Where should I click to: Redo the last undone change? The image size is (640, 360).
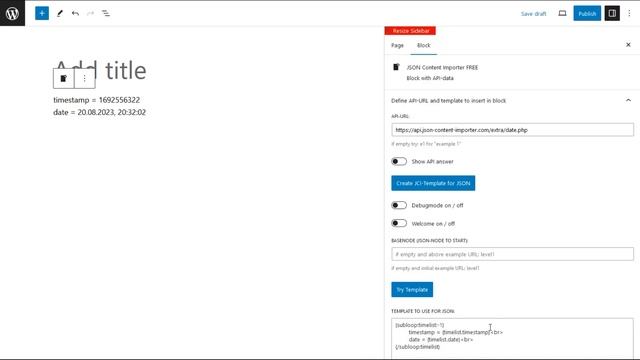[x=90, y=13]
